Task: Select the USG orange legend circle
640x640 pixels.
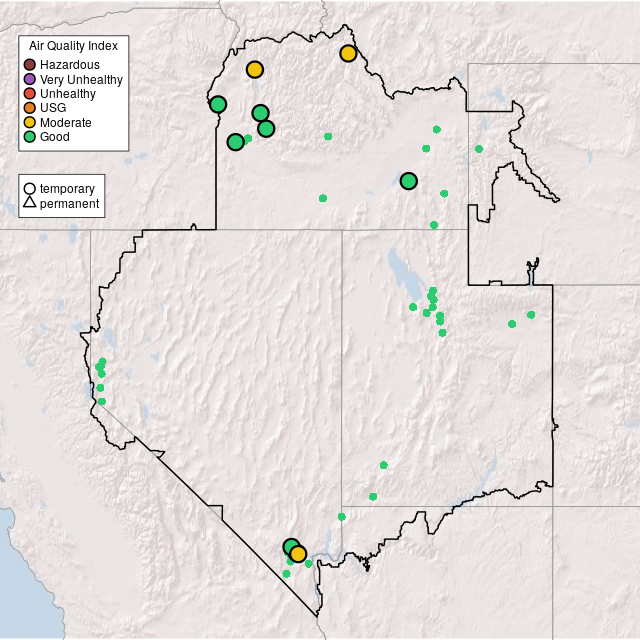Action: pos(30,108)
